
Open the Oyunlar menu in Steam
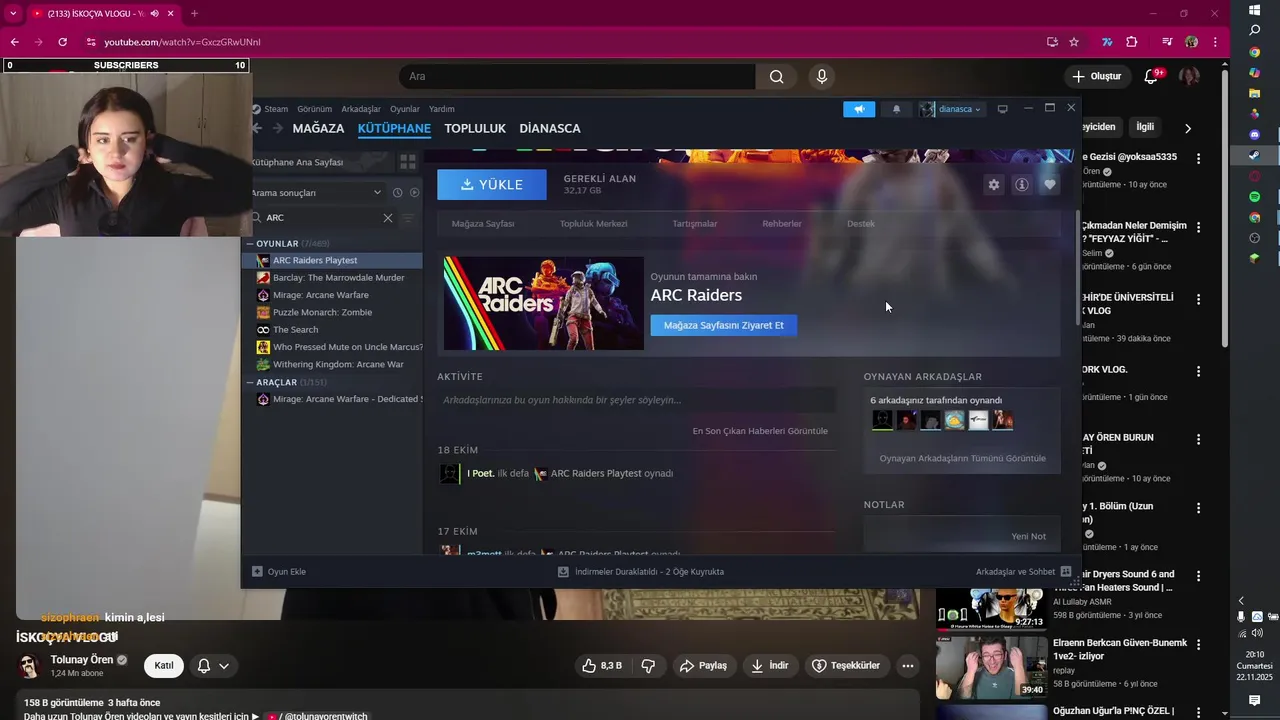[405, 109]
